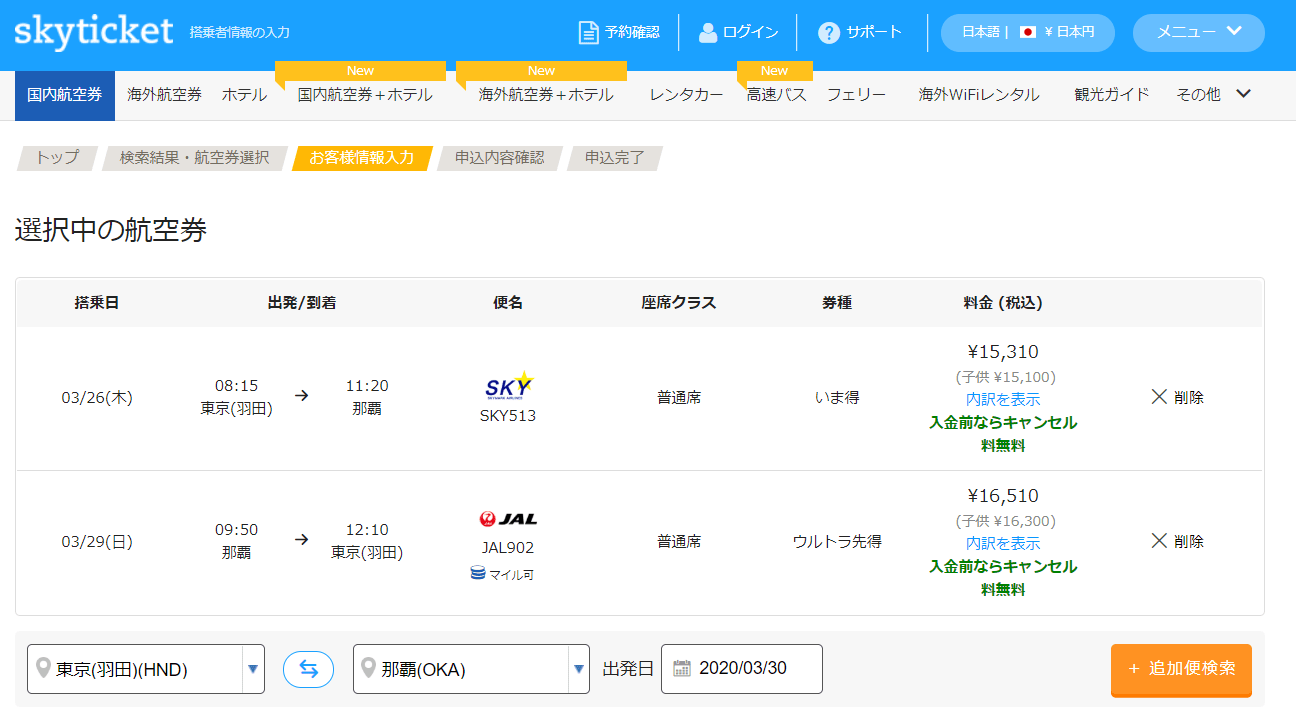Click the SKY airline logo
This screenshot has height=720, width=1296.
[x=508, y=386]
